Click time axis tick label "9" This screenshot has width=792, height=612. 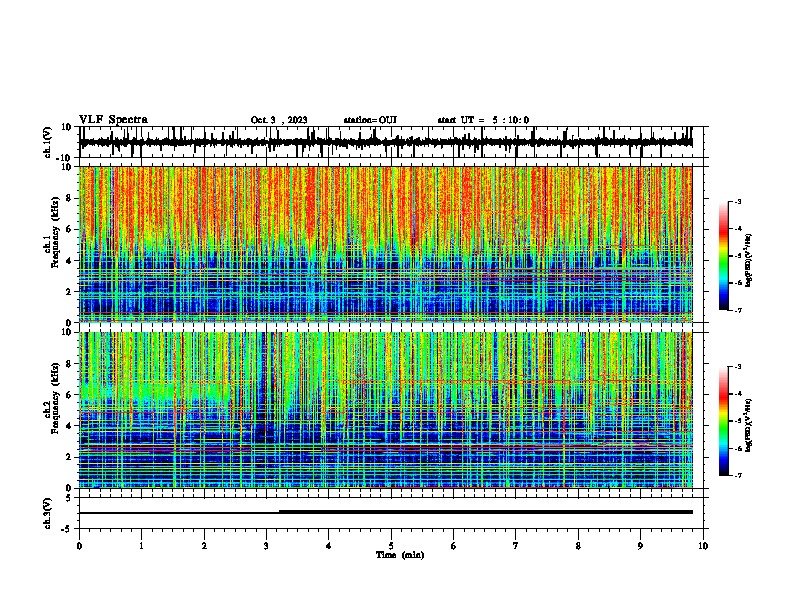point(640,546)
